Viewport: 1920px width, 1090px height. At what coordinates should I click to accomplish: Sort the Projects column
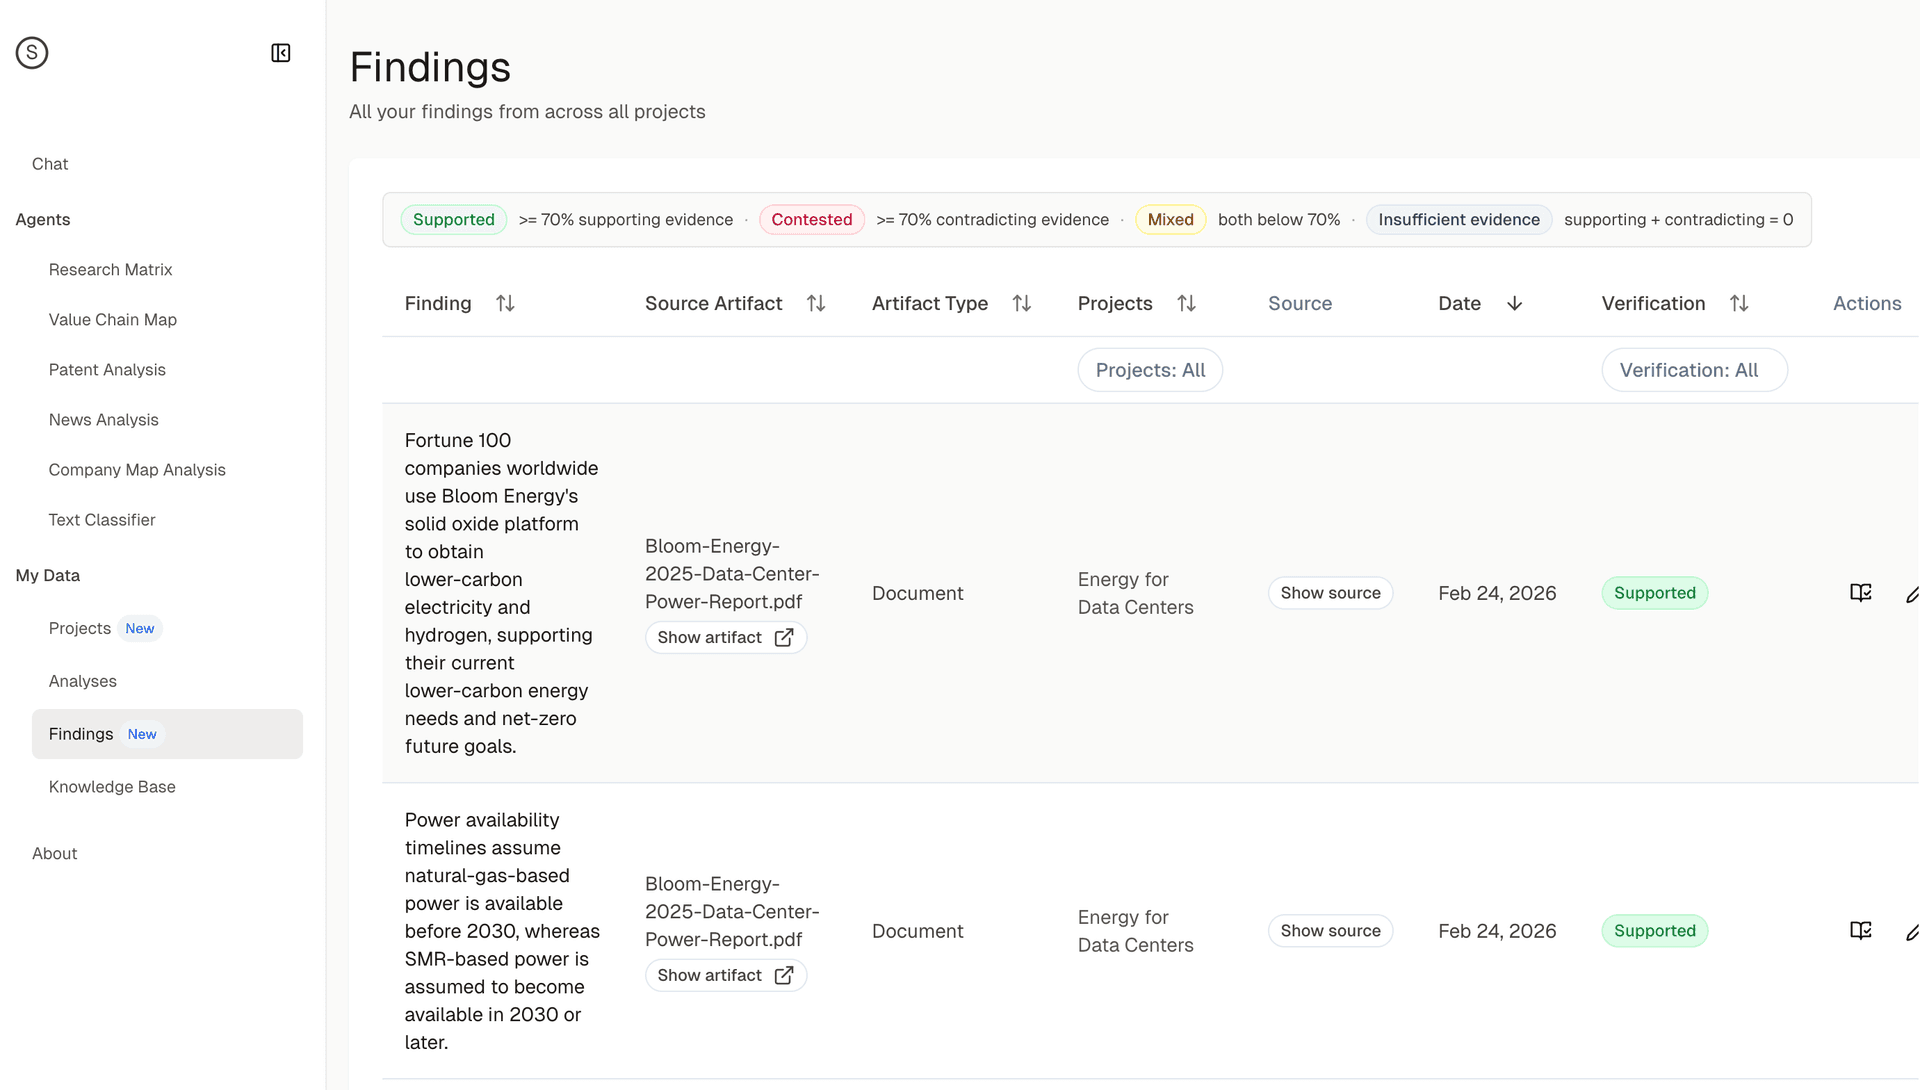1187,303
